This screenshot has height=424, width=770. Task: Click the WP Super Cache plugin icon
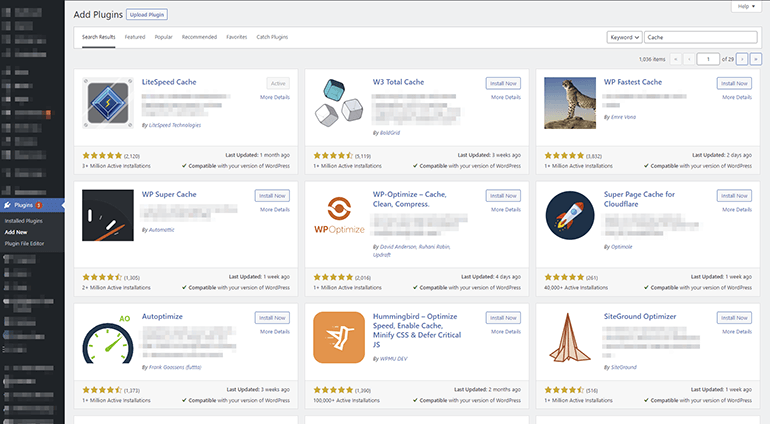(108, 215)
